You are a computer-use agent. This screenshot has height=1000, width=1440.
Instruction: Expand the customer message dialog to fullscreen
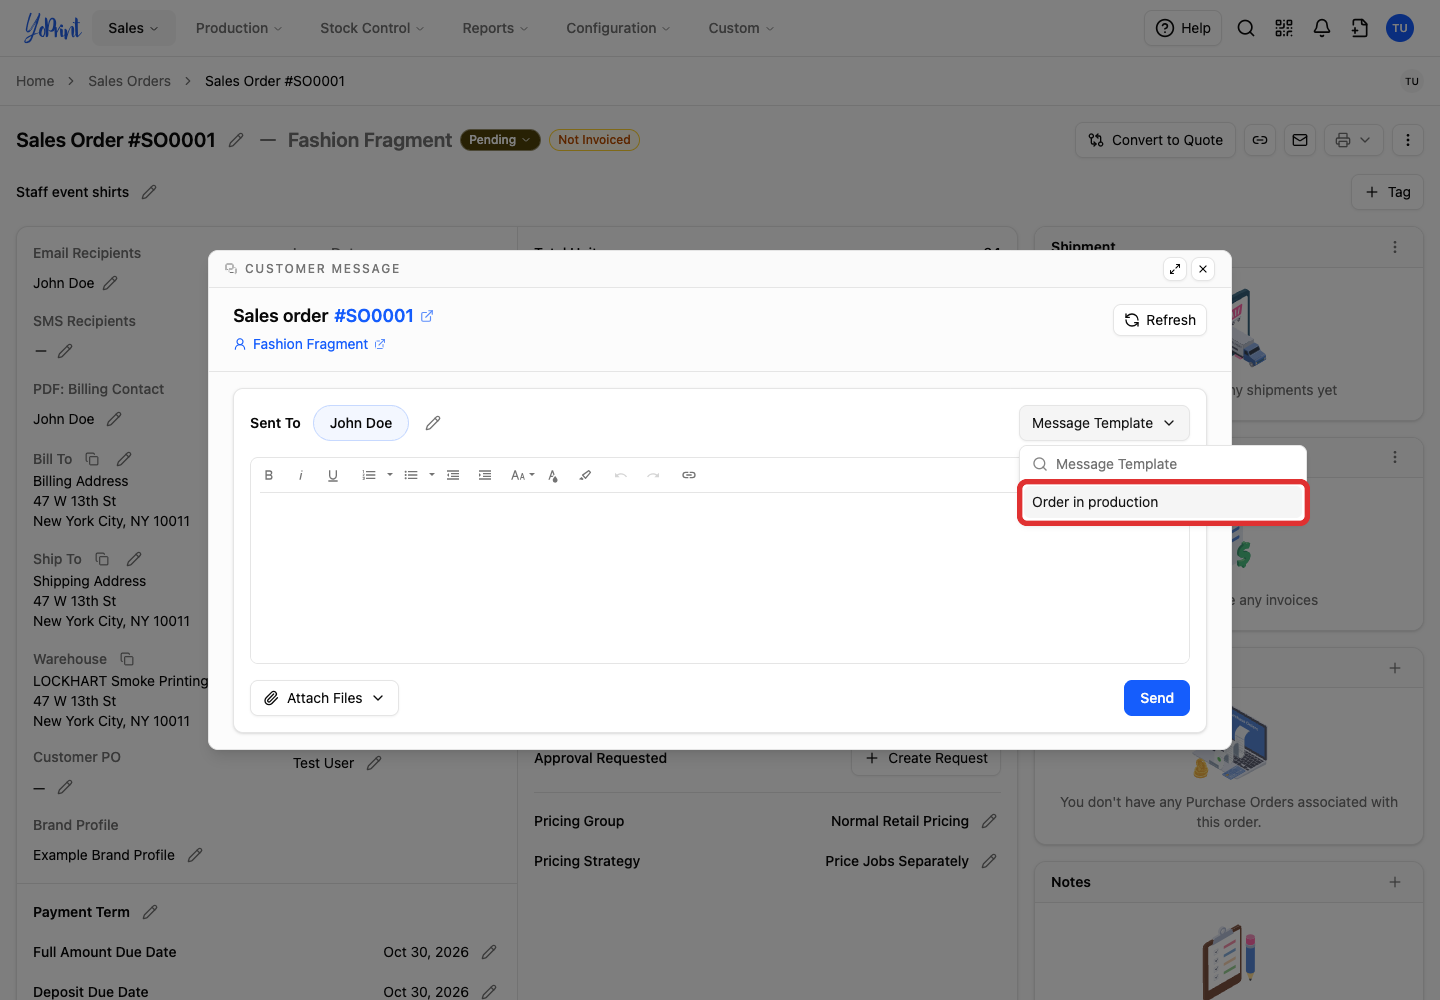[x=1175, y=269]
